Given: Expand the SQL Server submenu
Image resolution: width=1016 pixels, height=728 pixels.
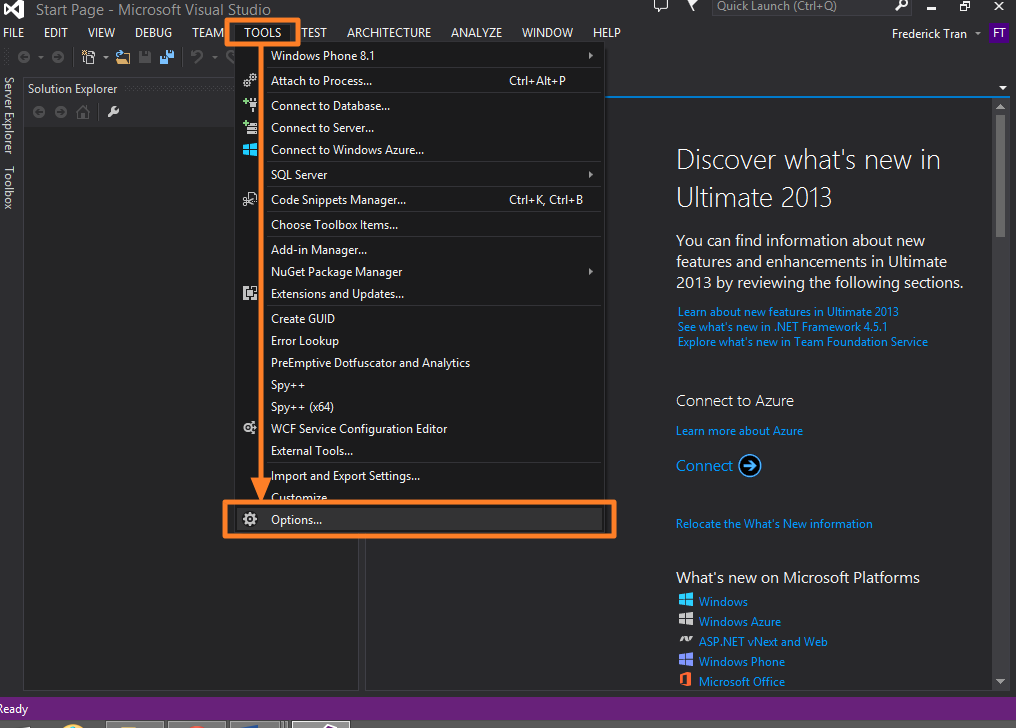Looking at the screenshot, I should (x=591, y=175).
